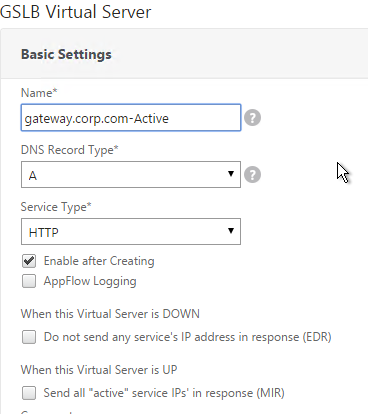Enable Send all active service IPs (MIR)

pos(29,393)
